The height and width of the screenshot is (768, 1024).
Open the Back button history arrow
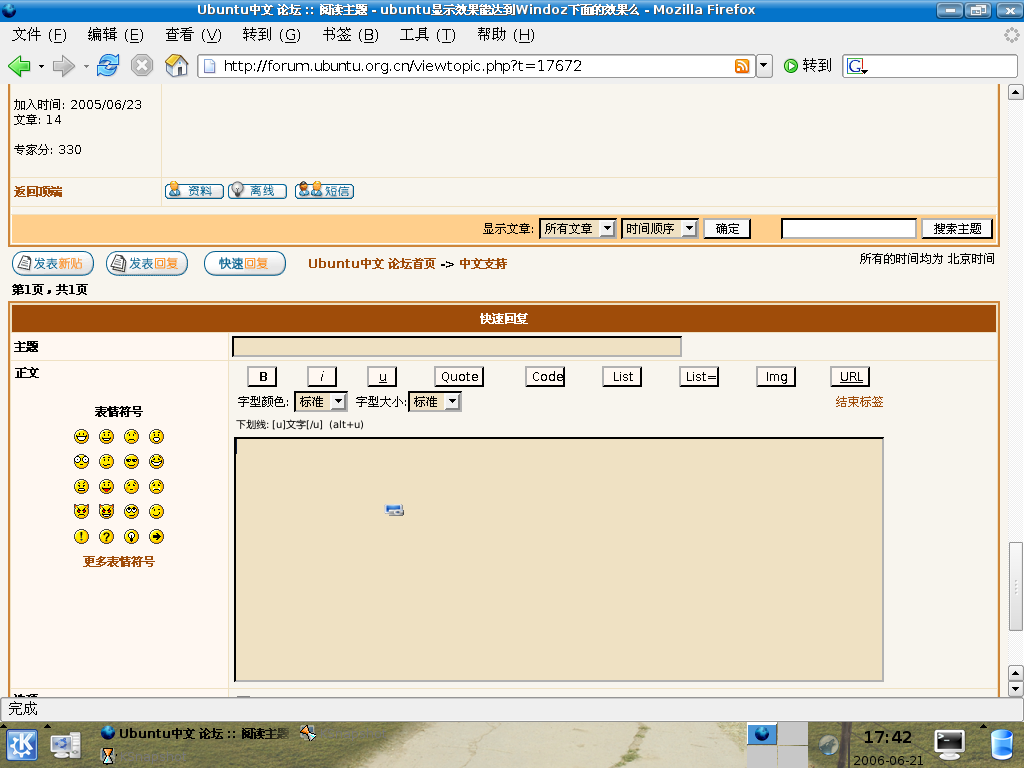[41, 66]
